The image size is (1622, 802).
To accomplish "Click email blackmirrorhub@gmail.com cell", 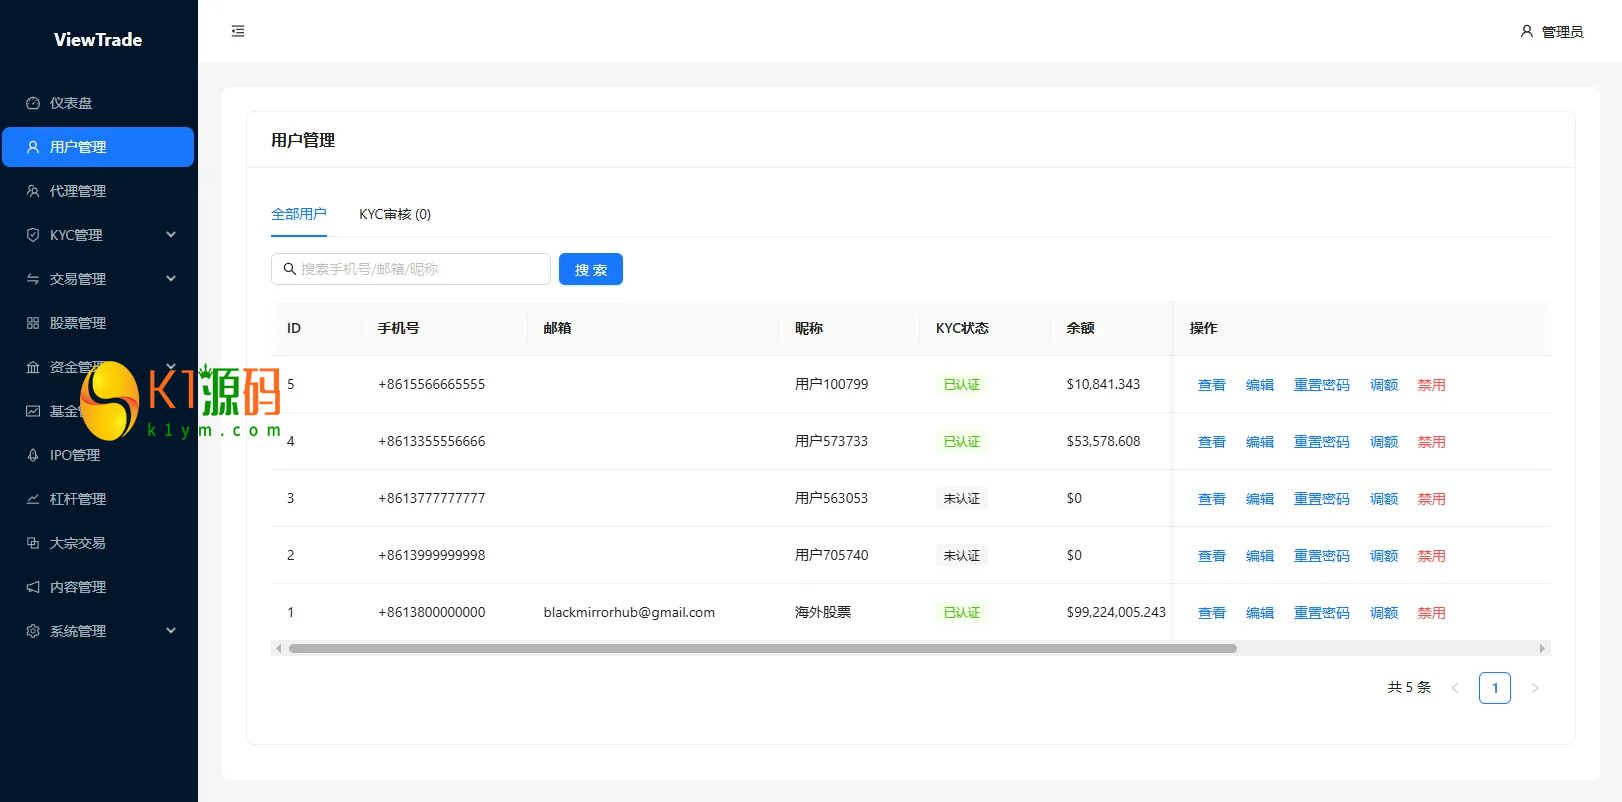I will click(629, 612).
